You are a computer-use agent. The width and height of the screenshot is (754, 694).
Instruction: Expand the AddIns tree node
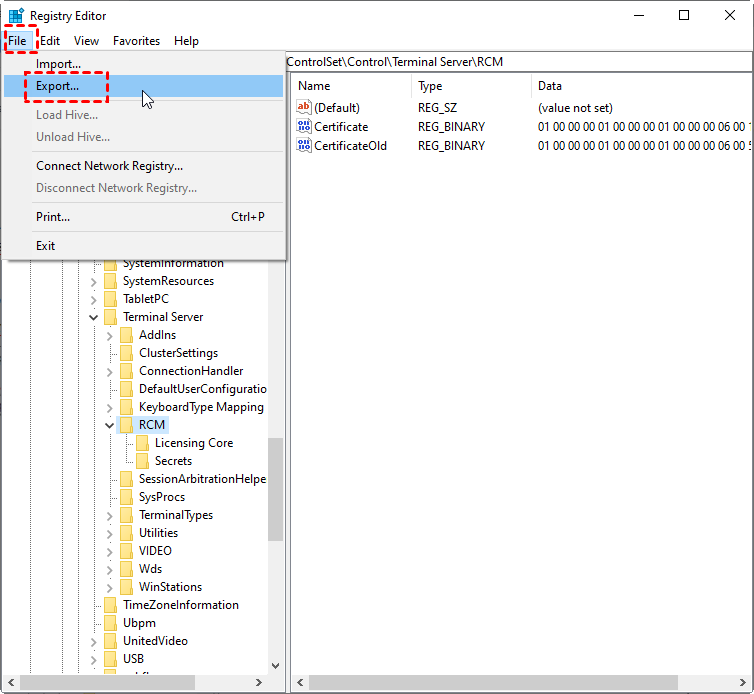[x=110, y=335]
